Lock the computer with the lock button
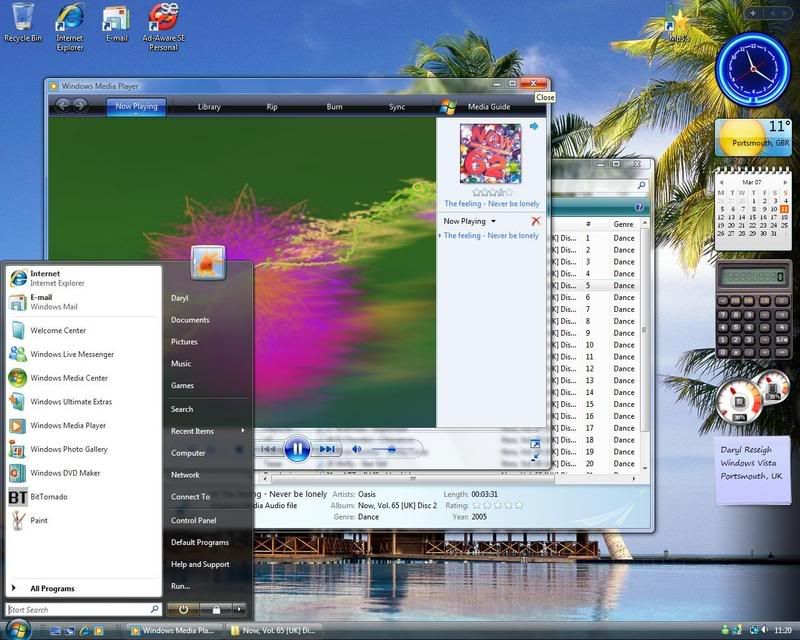This screenshot has height=640, width=800. point(216,609)
